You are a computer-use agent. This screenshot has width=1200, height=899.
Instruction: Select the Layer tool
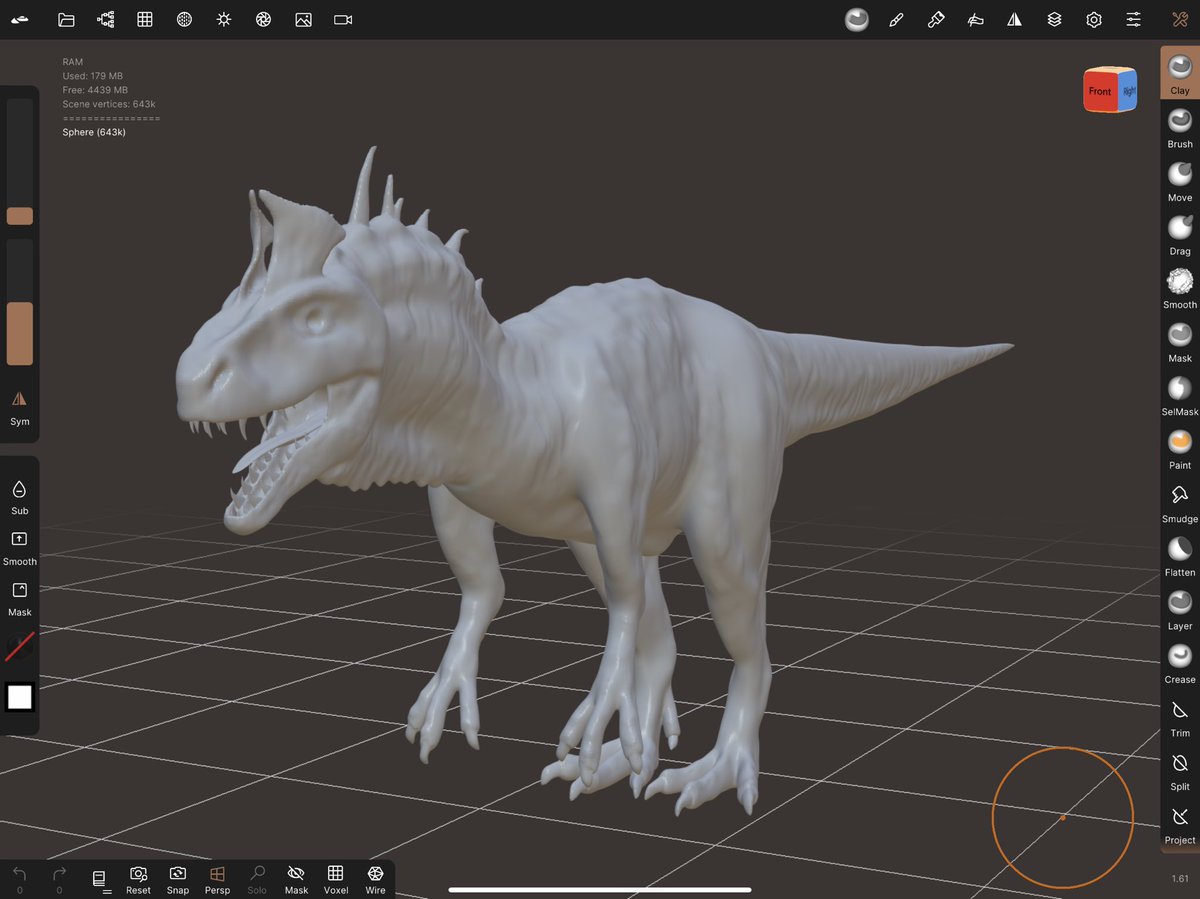coord(1180,609)
